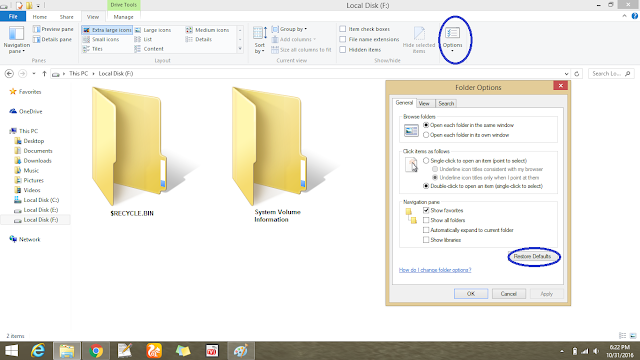Switch layout to Medium icons
This screenshot has height=360, width=640.
click(x=208, y=30)
